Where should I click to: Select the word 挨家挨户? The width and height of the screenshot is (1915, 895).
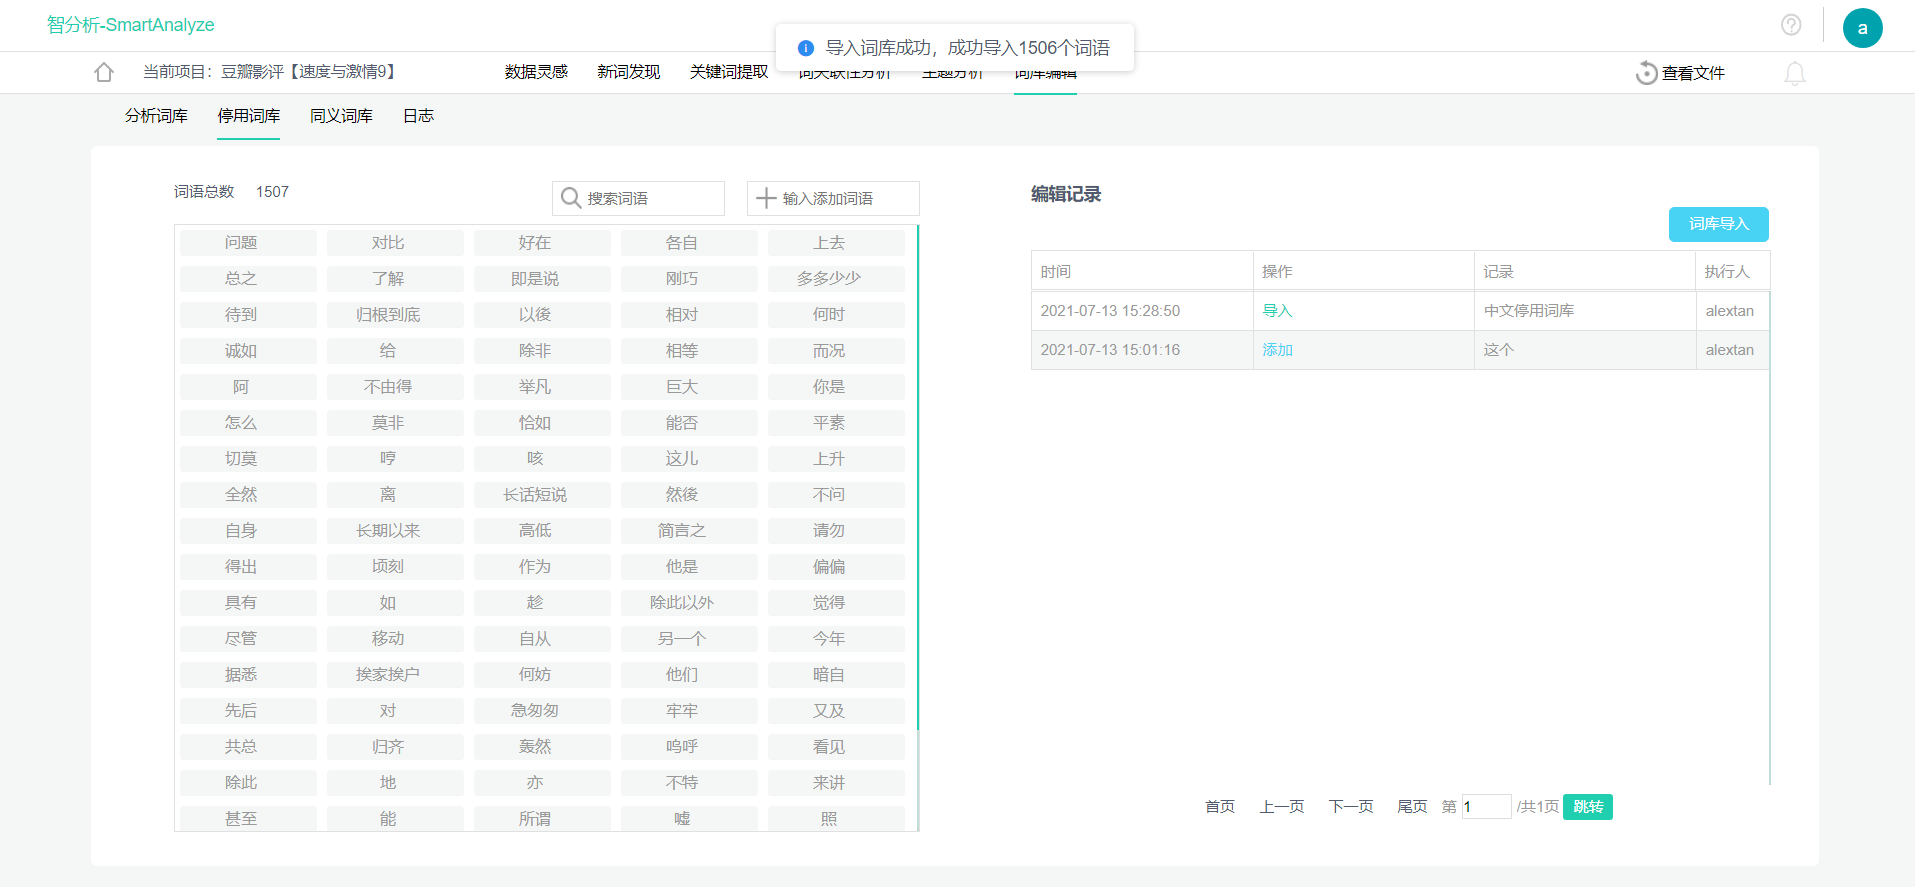pyautogui.click(x=395, y=675)
